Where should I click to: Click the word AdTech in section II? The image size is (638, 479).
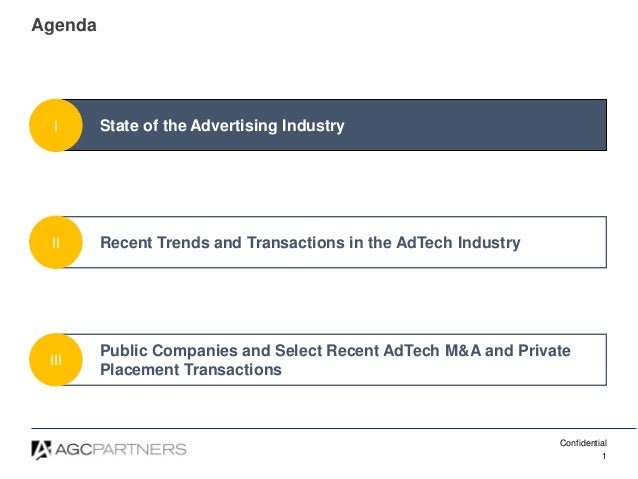click(424, 243)
